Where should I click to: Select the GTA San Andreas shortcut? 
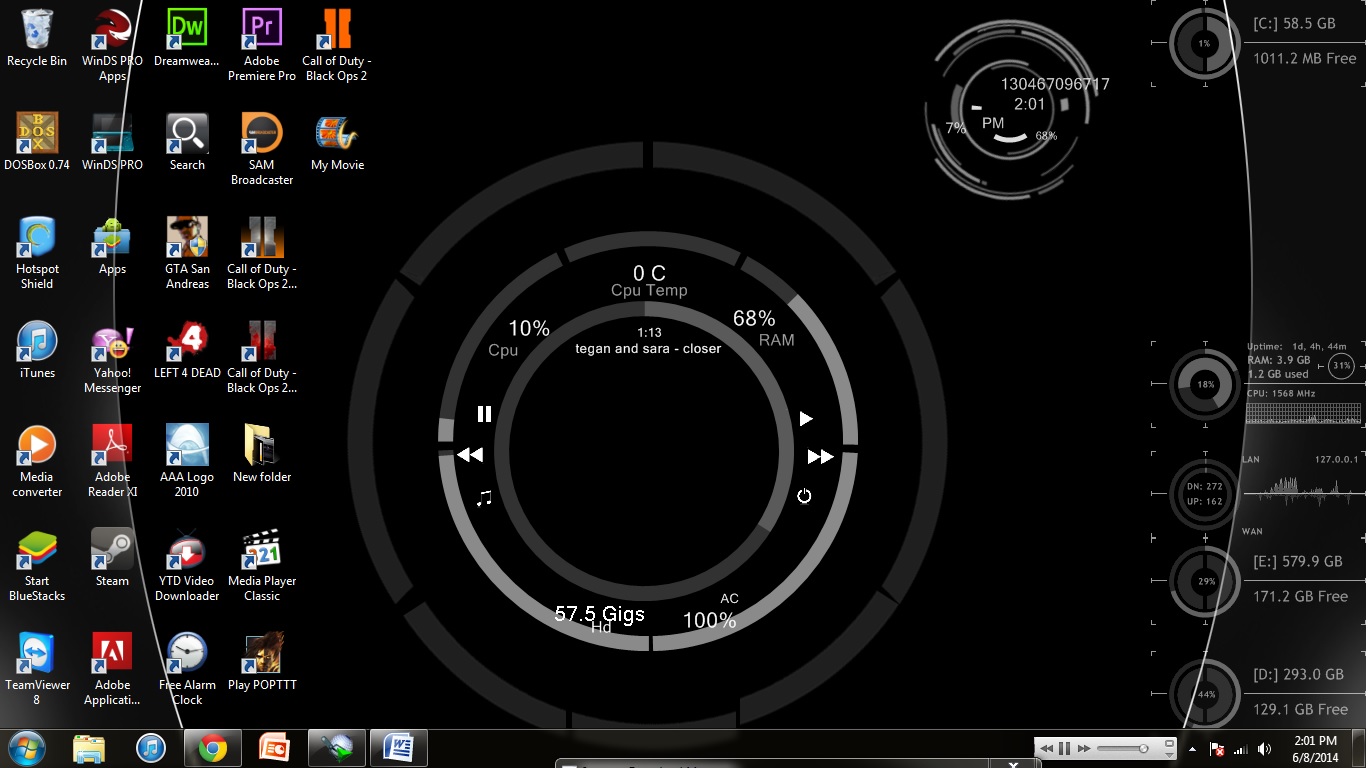coord(187,254)
